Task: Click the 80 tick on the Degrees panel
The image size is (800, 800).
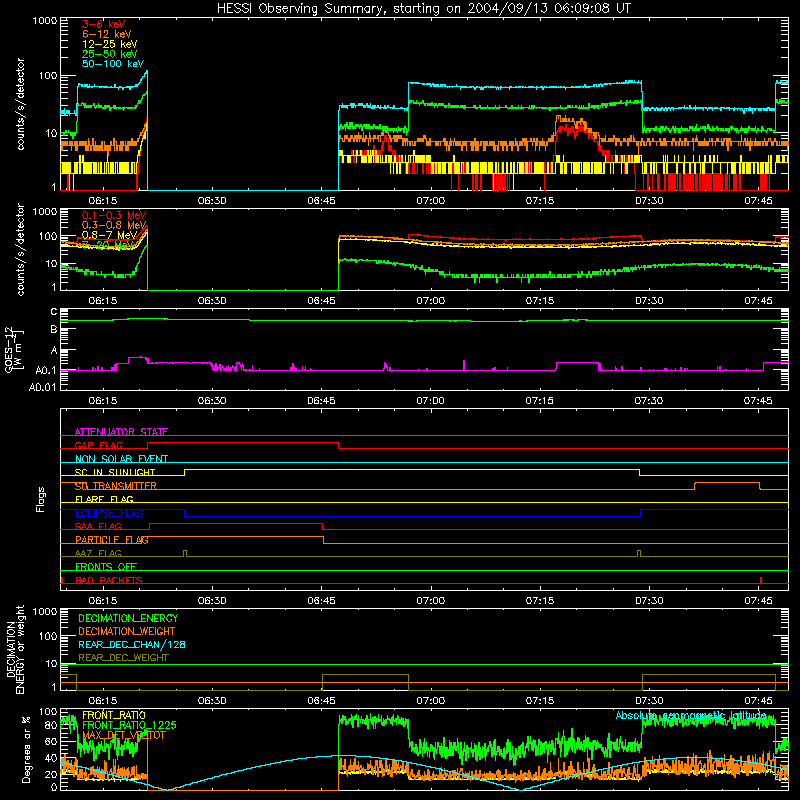Action: [x=51, y=726]
